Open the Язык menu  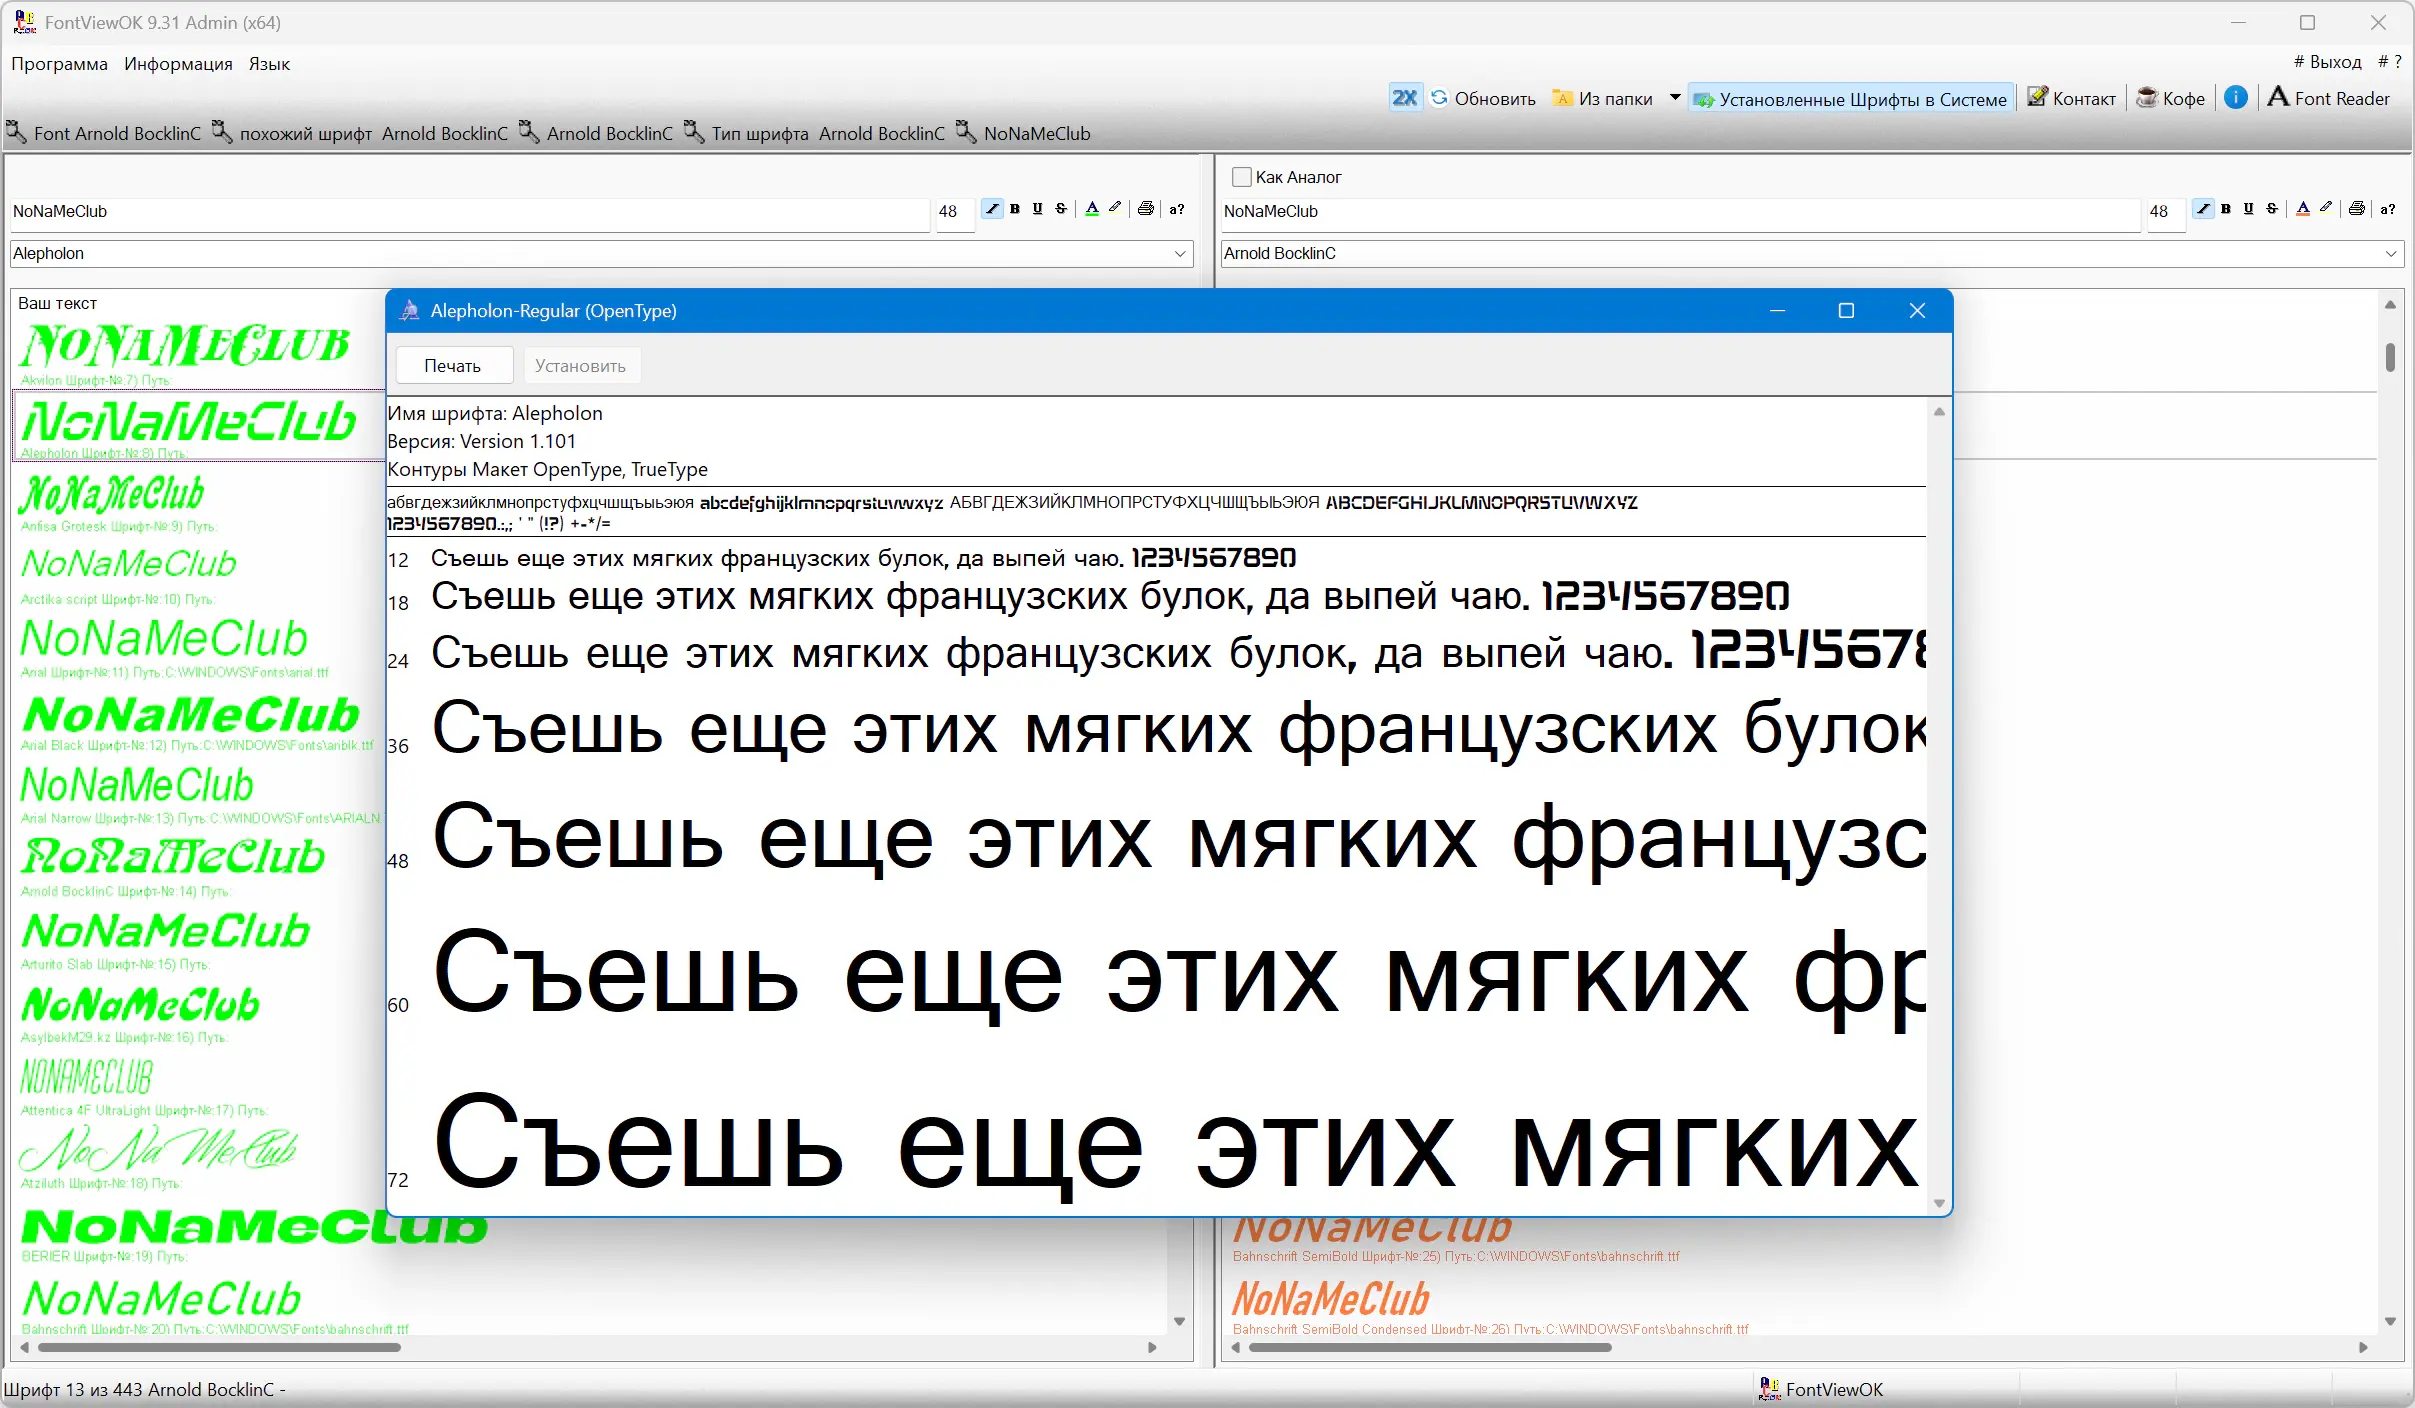coord(269,64)
